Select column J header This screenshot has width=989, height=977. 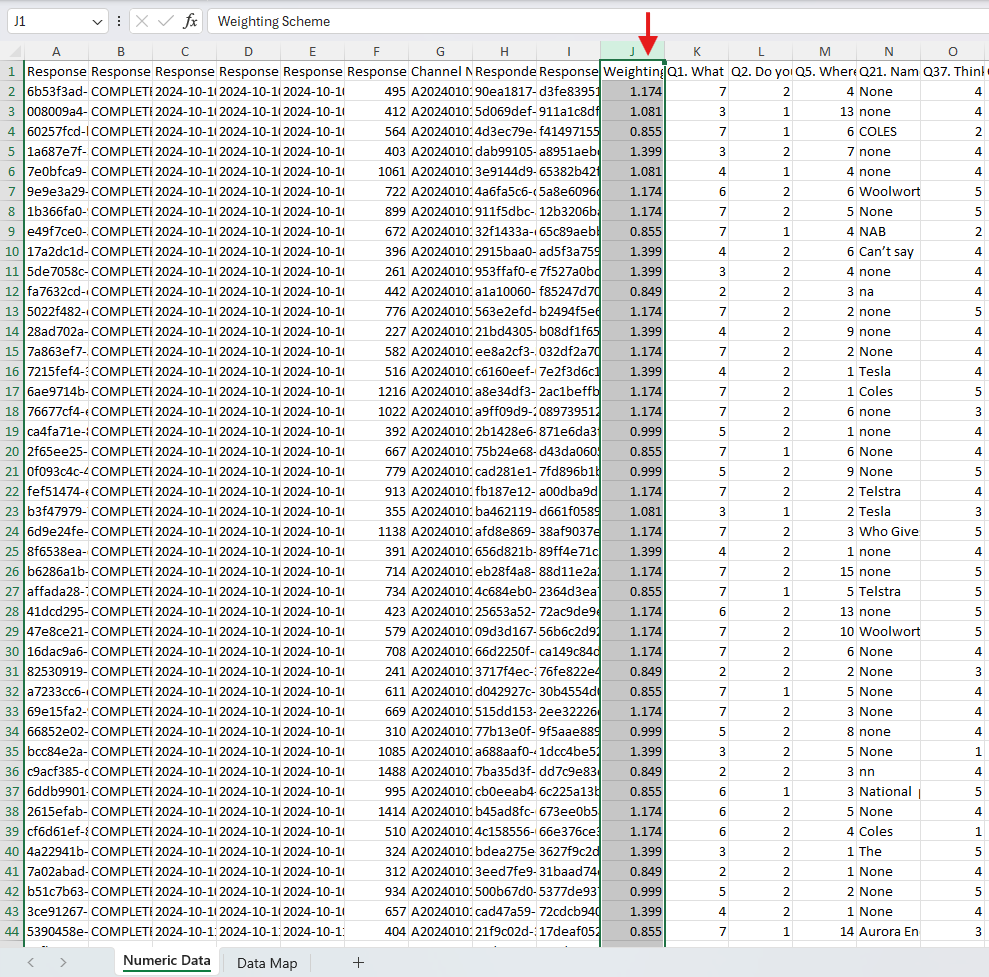(633, 52)
